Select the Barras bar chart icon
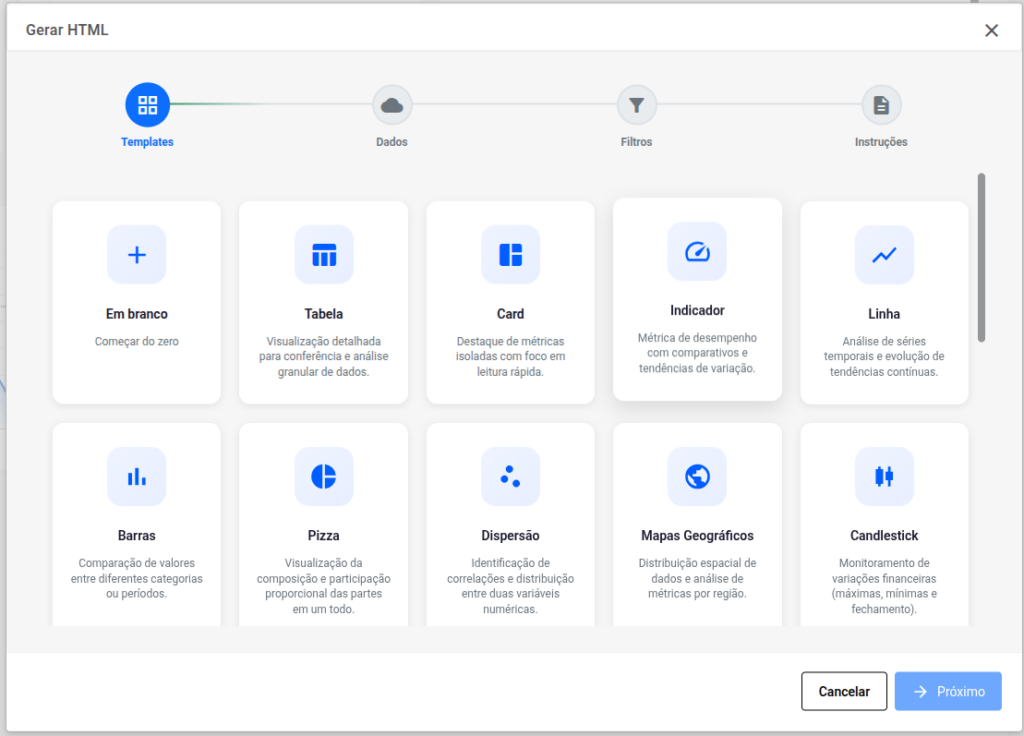Viewport: 1024px width, 736px height. [137, 476]
